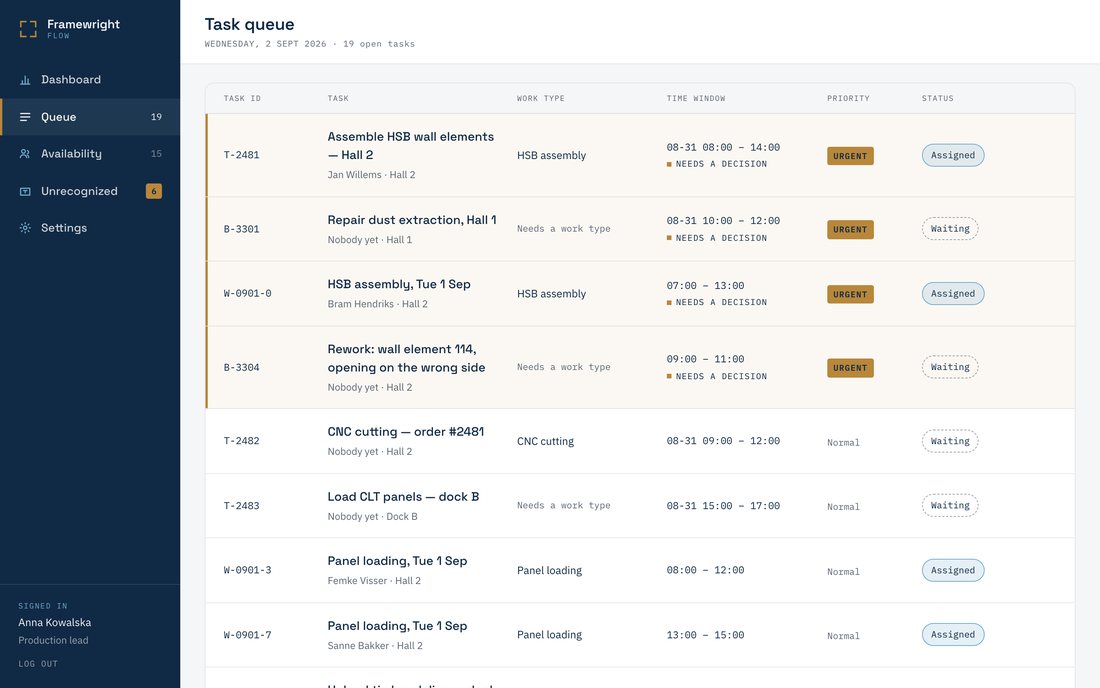Click the Dashboard bar-chart icon
This screenshot has width=1100, height=688.
25,80
